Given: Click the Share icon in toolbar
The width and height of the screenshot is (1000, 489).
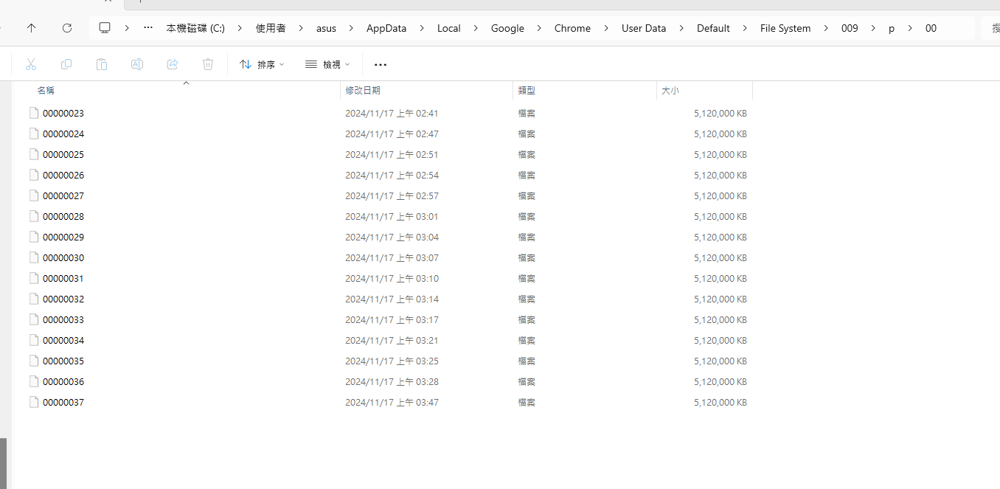Looking at the screenshot, I should pyautogui.click(x=172, y=64).
